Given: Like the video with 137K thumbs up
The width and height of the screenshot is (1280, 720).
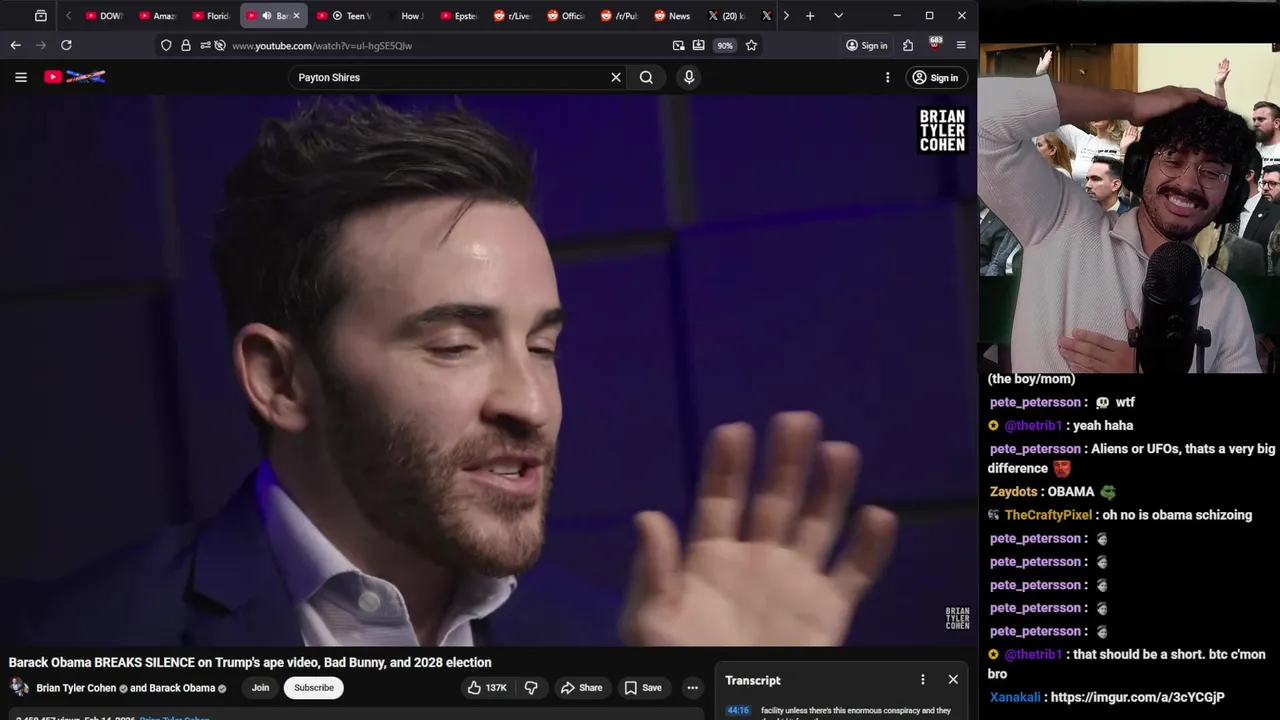Looking at the screenshot, I should pos(487,688).
